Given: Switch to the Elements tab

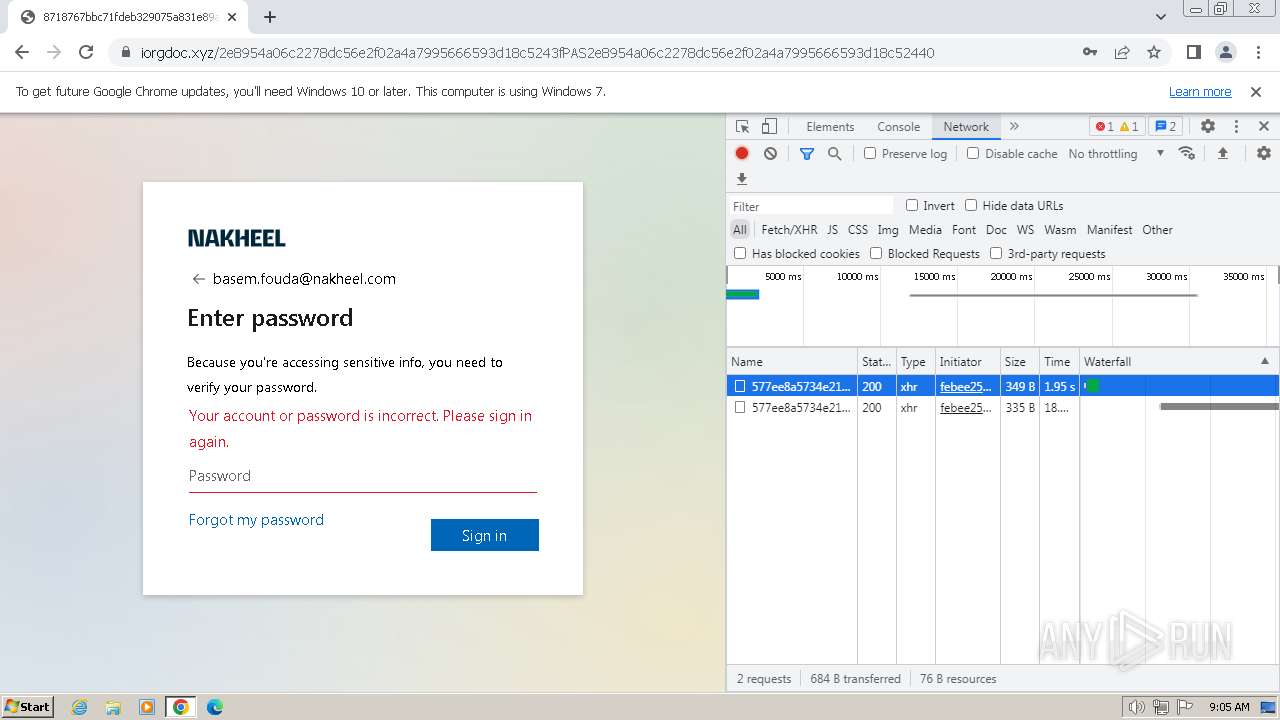Looking at the screenshot, I should tap(830, 127).
